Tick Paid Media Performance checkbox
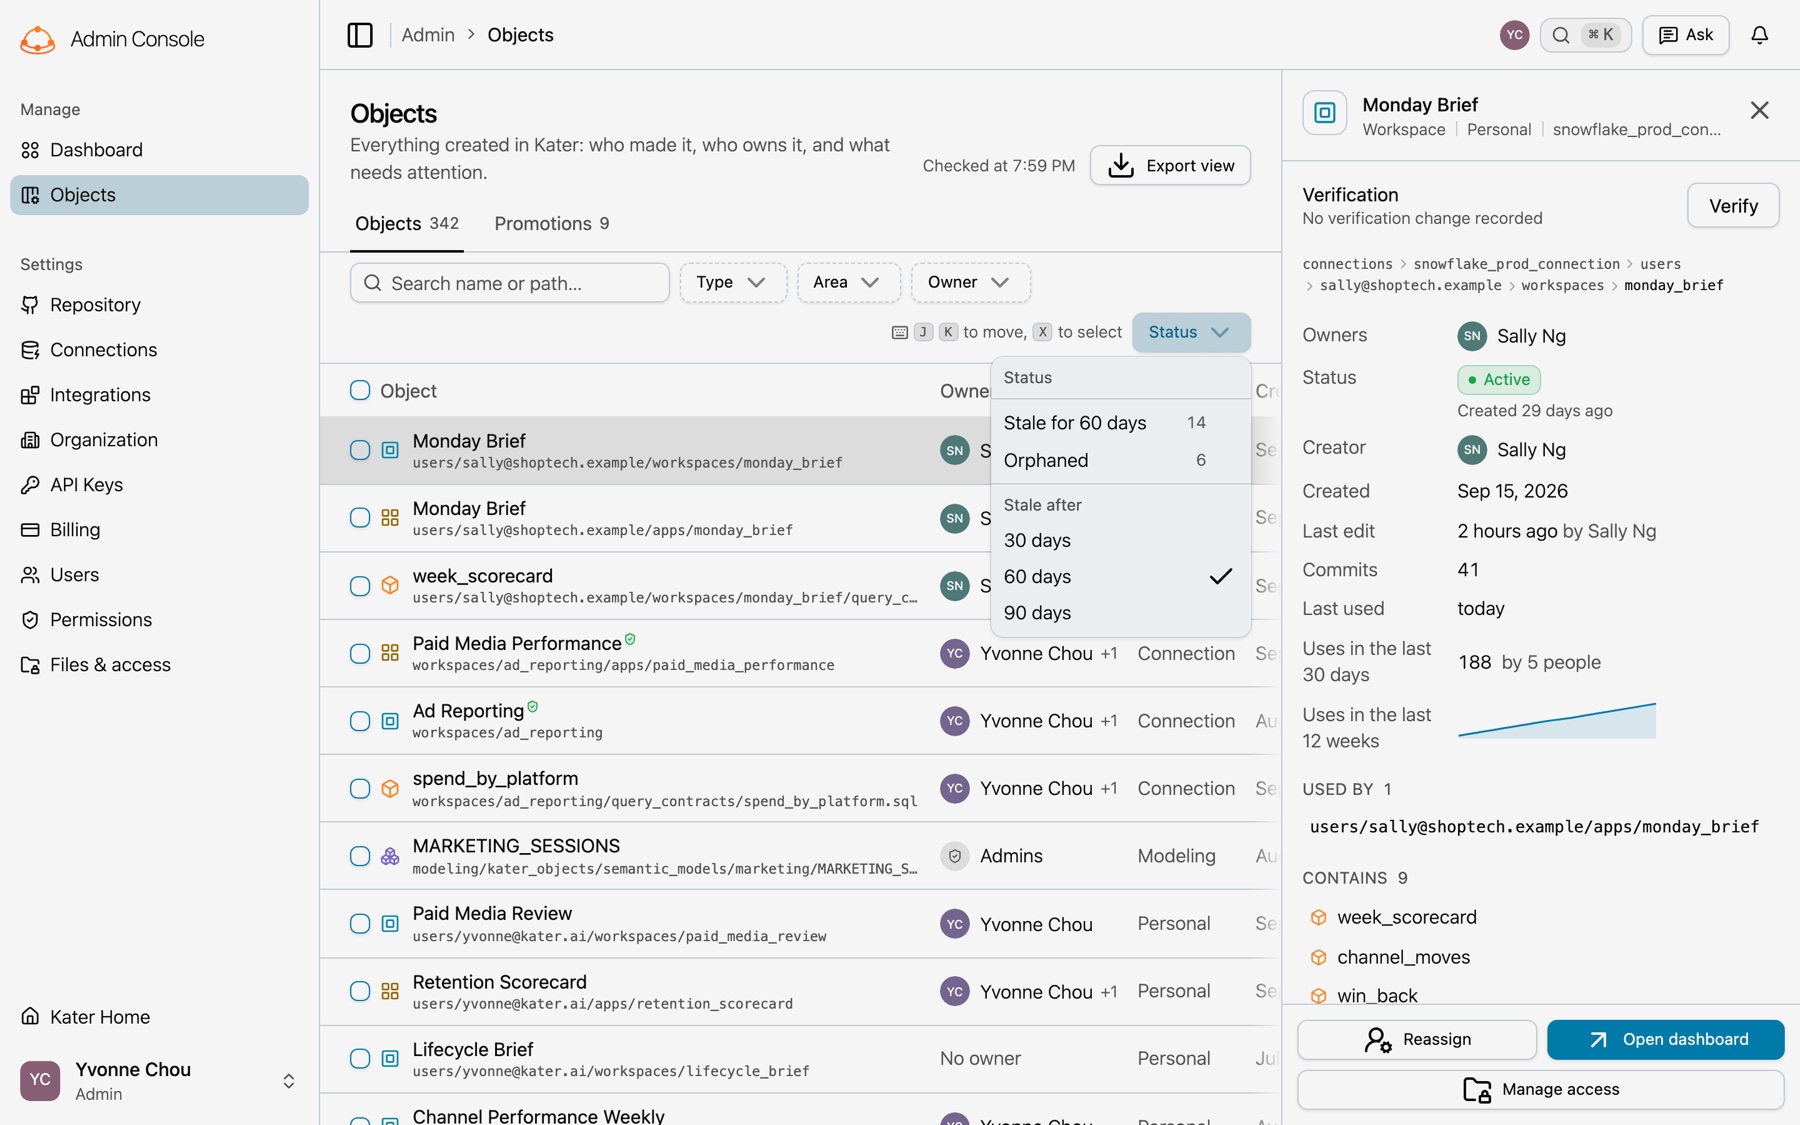1800x1125 pixels. (360, 654)
